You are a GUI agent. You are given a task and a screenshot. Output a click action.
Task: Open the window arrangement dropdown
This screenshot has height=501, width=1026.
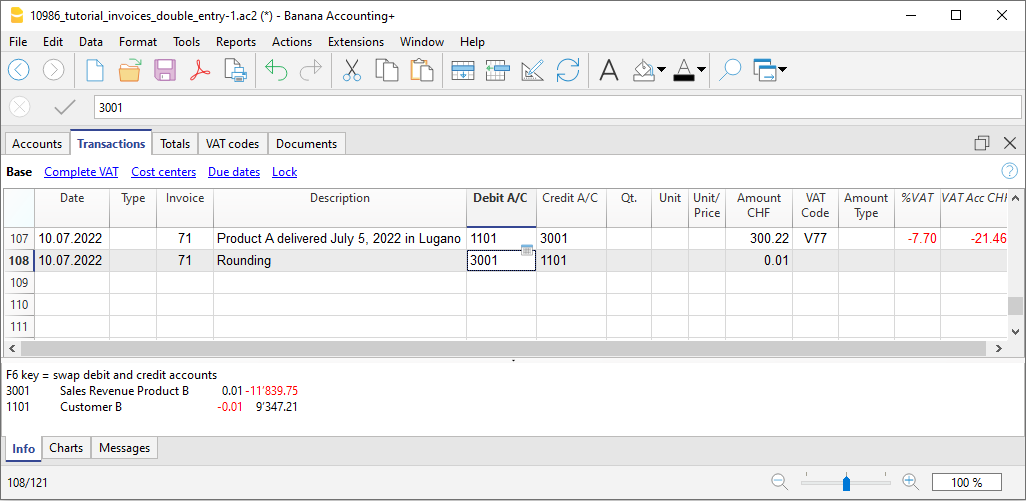(x=781, y=70)
